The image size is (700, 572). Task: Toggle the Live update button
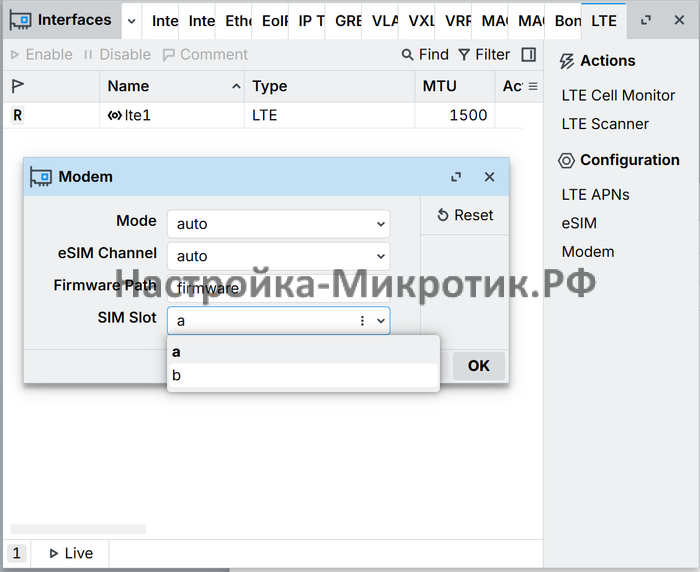coord(71,553)
